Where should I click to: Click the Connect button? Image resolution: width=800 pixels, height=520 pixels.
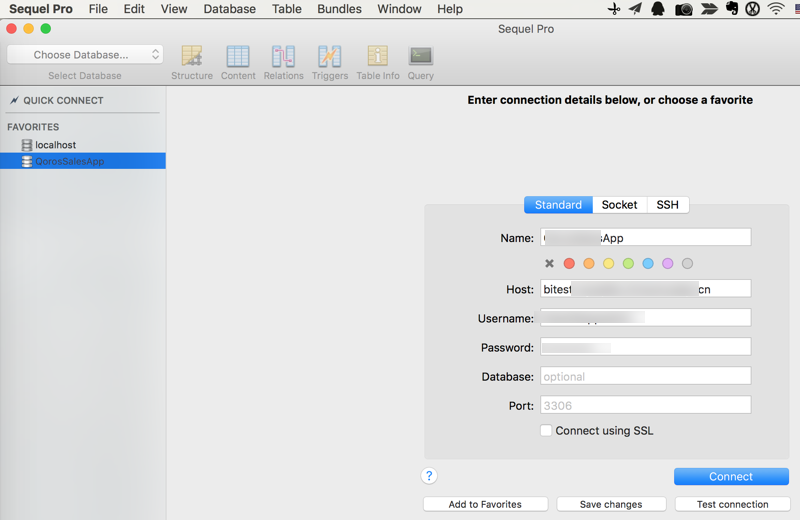click(731, 476)
